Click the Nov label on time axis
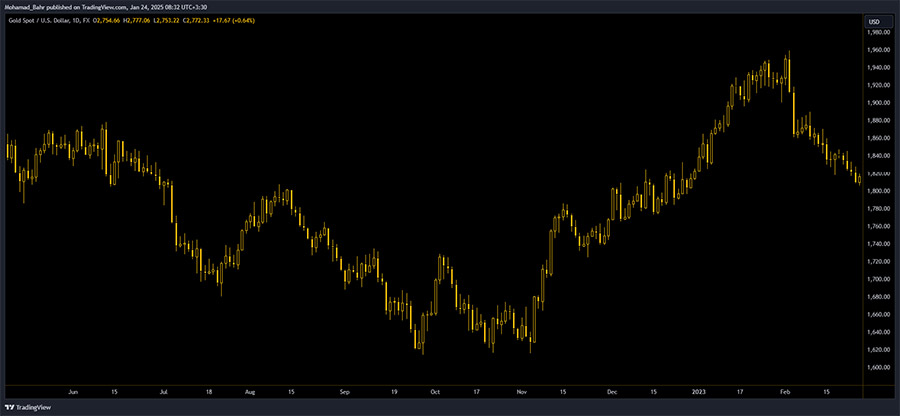900x416 pixels. click(523, 394)
